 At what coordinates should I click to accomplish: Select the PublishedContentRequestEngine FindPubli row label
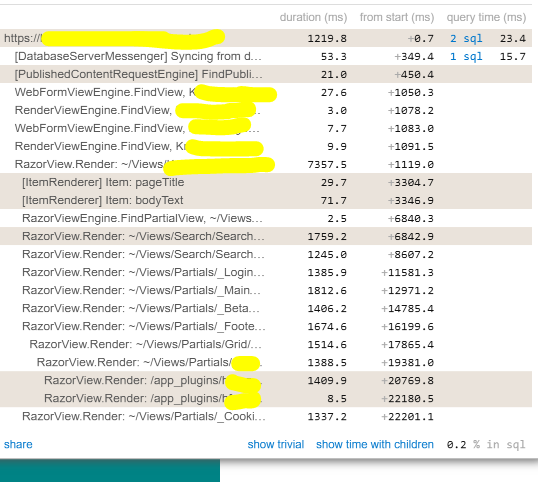coord(139,74)
